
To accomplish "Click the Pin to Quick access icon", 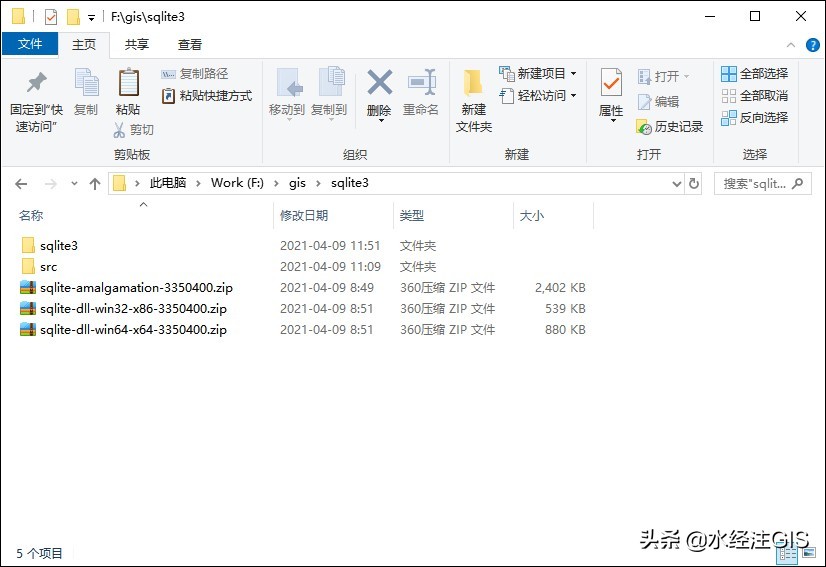I will (x=37, y=82).
